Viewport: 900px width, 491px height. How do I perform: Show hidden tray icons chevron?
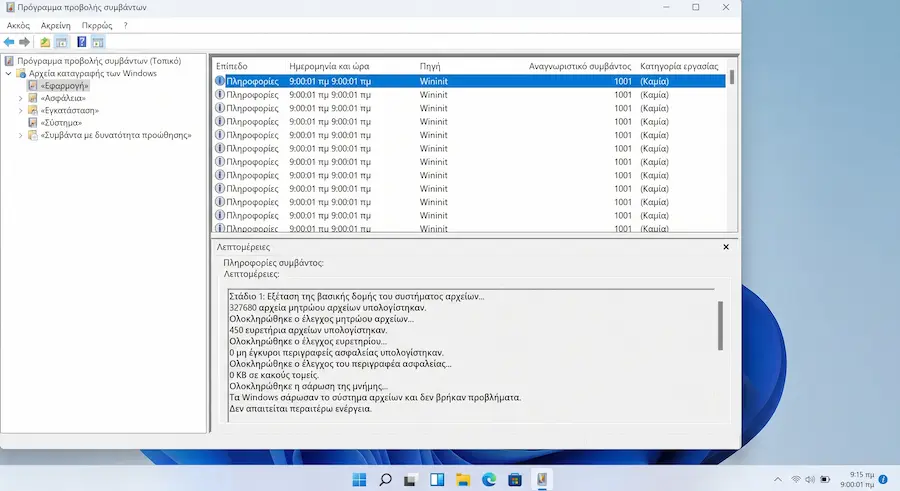tap(778, 480)
